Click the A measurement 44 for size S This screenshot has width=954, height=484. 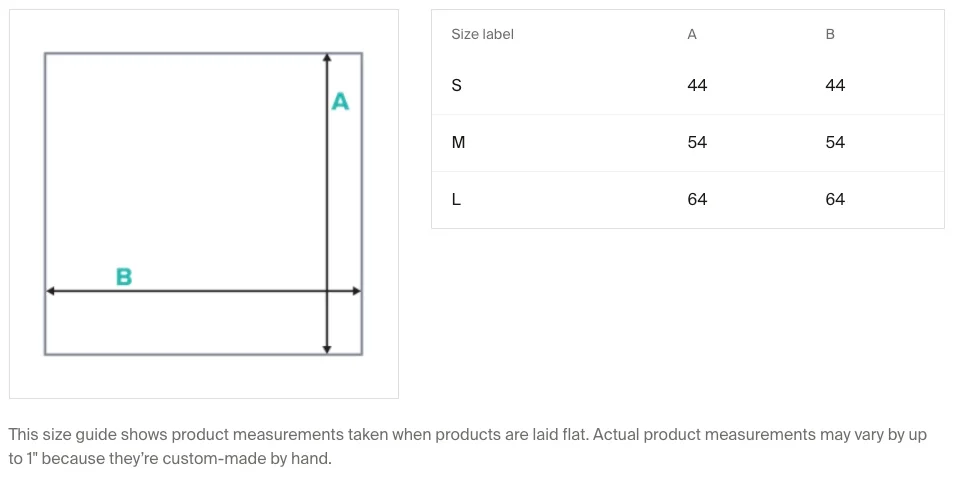point(697,86)
